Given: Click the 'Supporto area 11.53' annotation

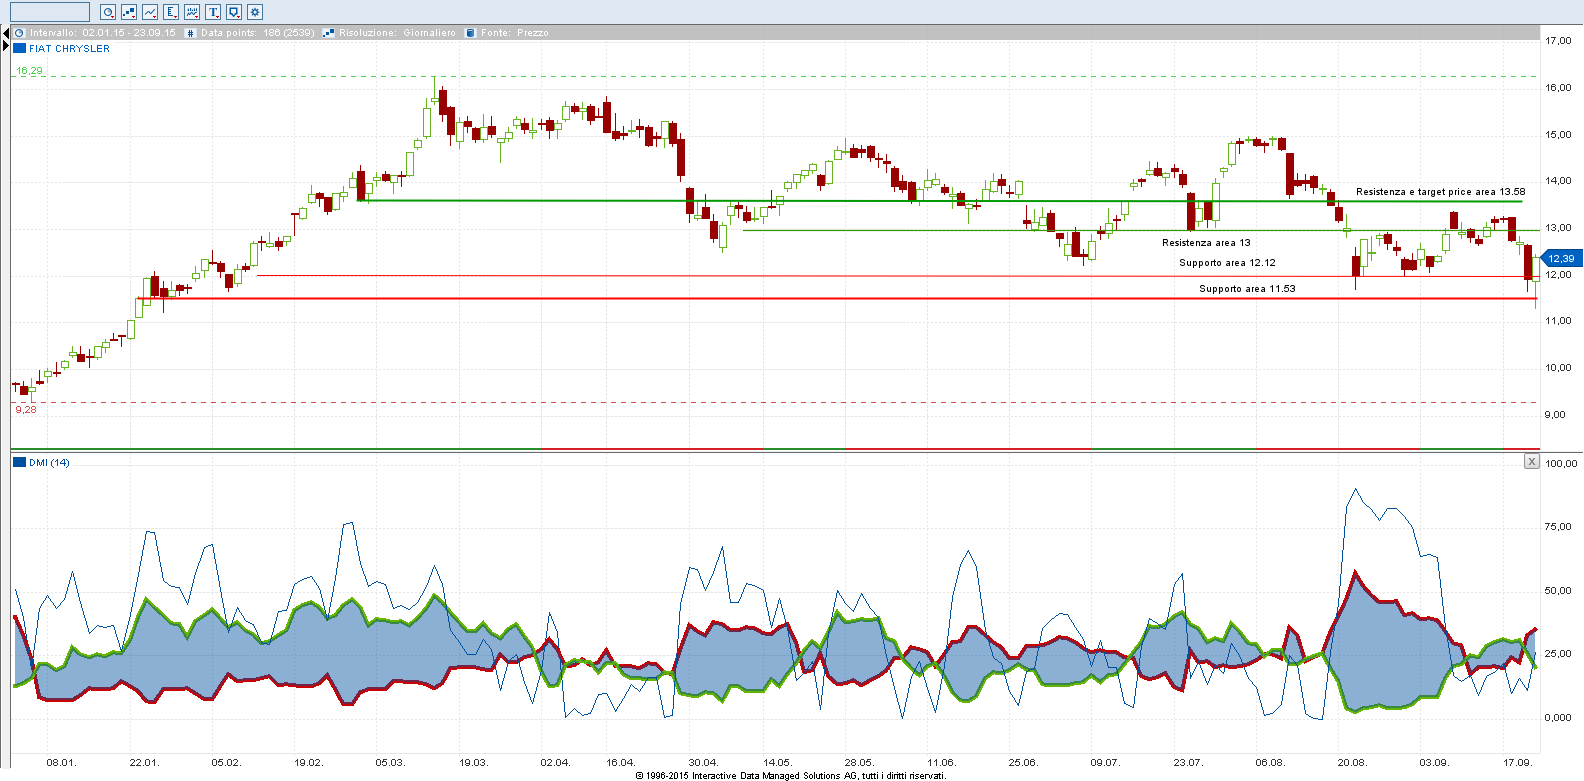Looking at the screenshot, I should click(x=1247, y=289).
